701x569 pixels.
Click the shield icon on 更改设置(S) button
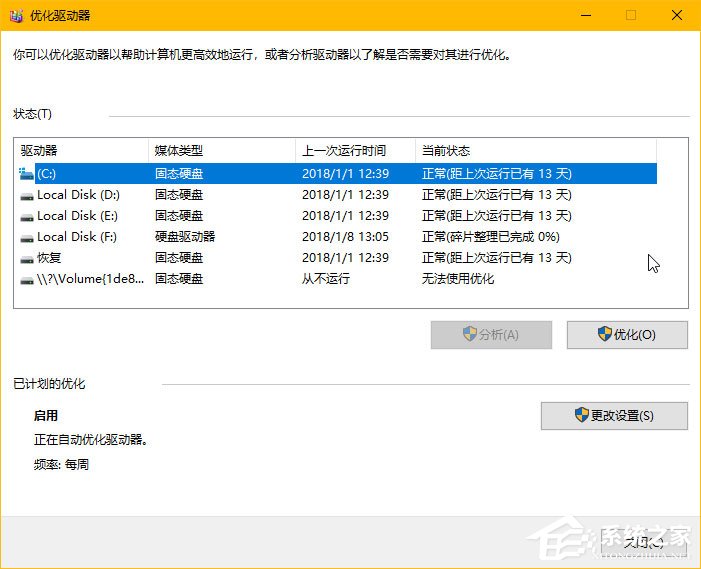click(x=582, y=415)
